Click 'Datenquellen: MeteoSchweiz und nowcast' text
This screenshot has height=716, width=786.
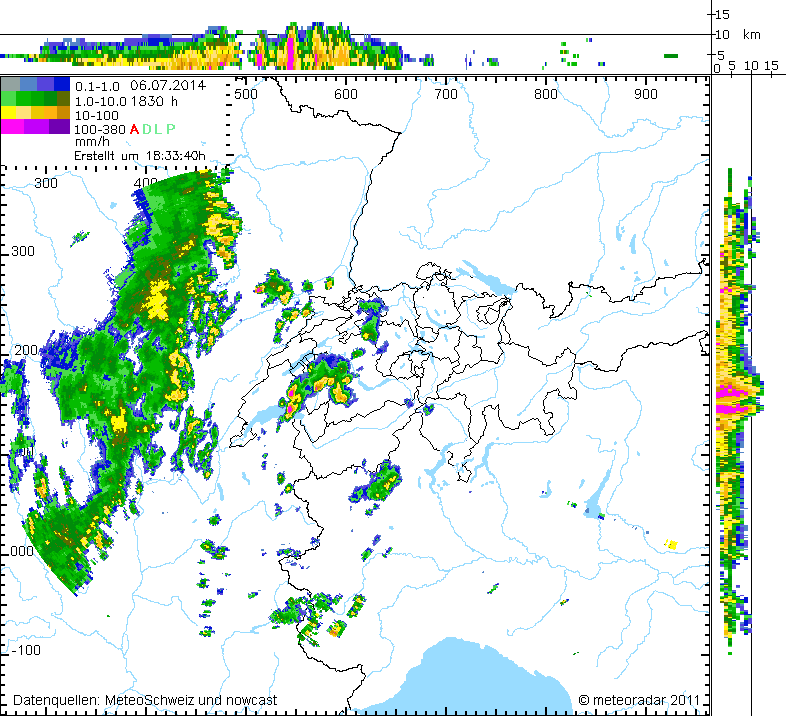[x=145, y=700]
